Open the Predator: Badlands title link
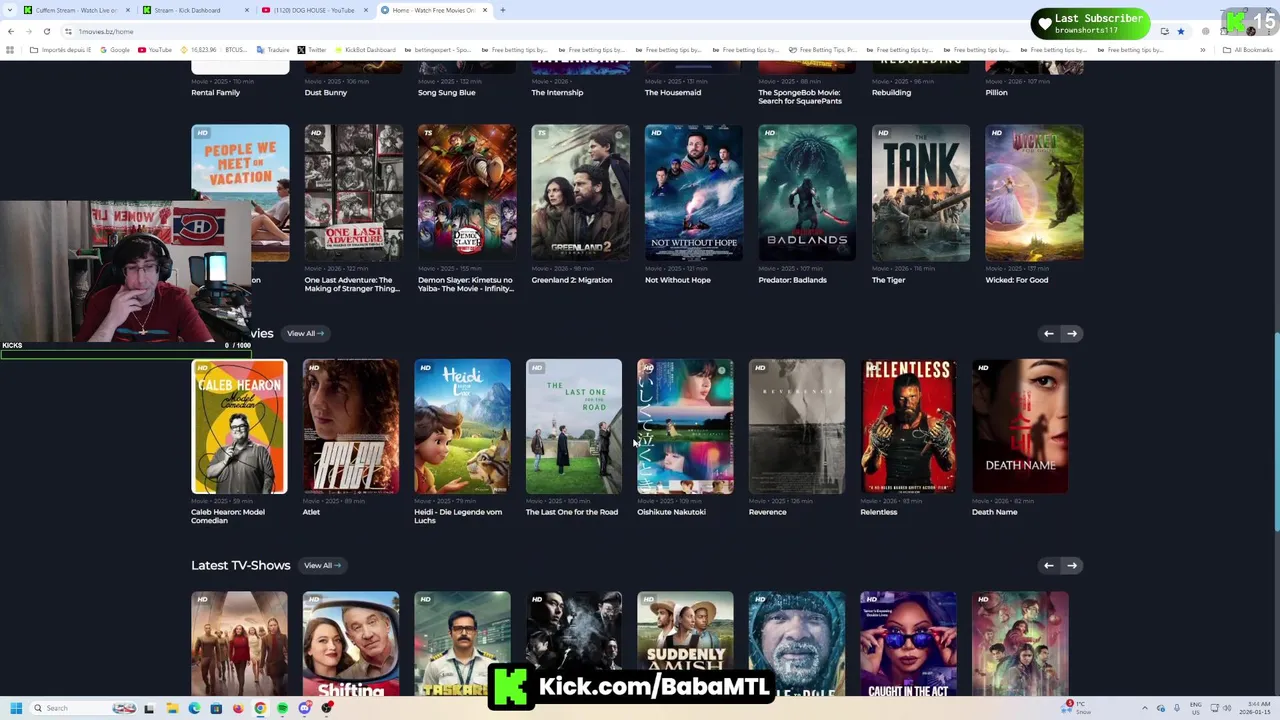Image resolution: width=1280 pixels, height=720 pixels. point(792,280)
